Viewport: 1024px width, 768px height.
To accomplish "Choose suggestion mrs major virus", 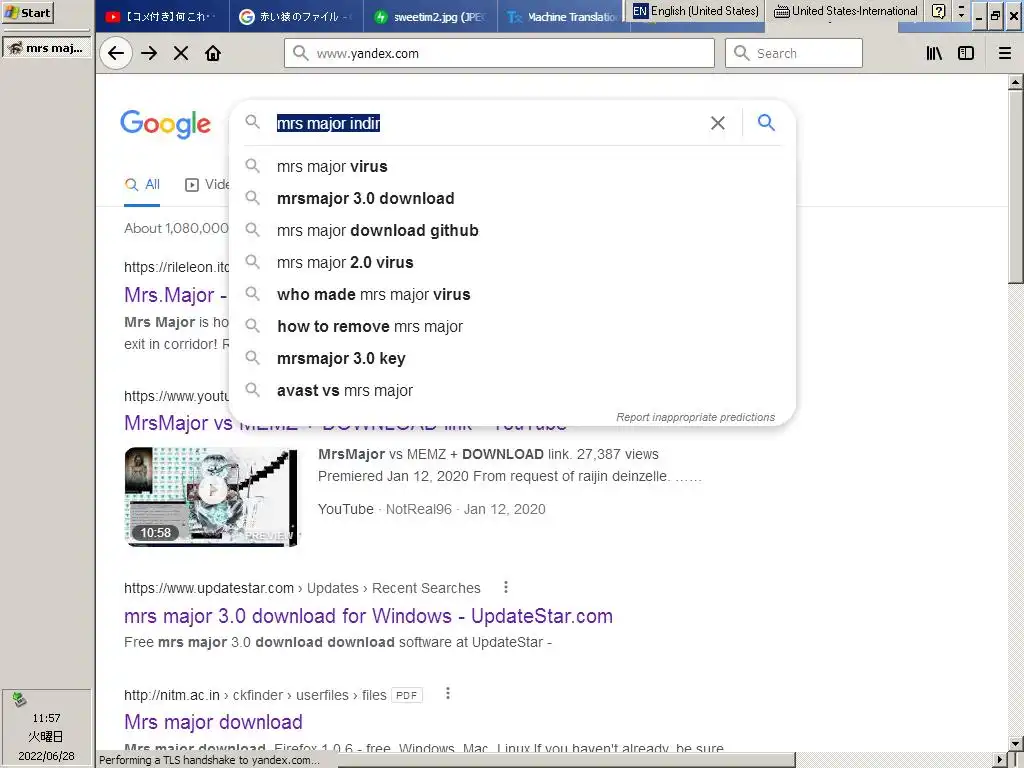I will pyautogui.click(x=513, y=167).
